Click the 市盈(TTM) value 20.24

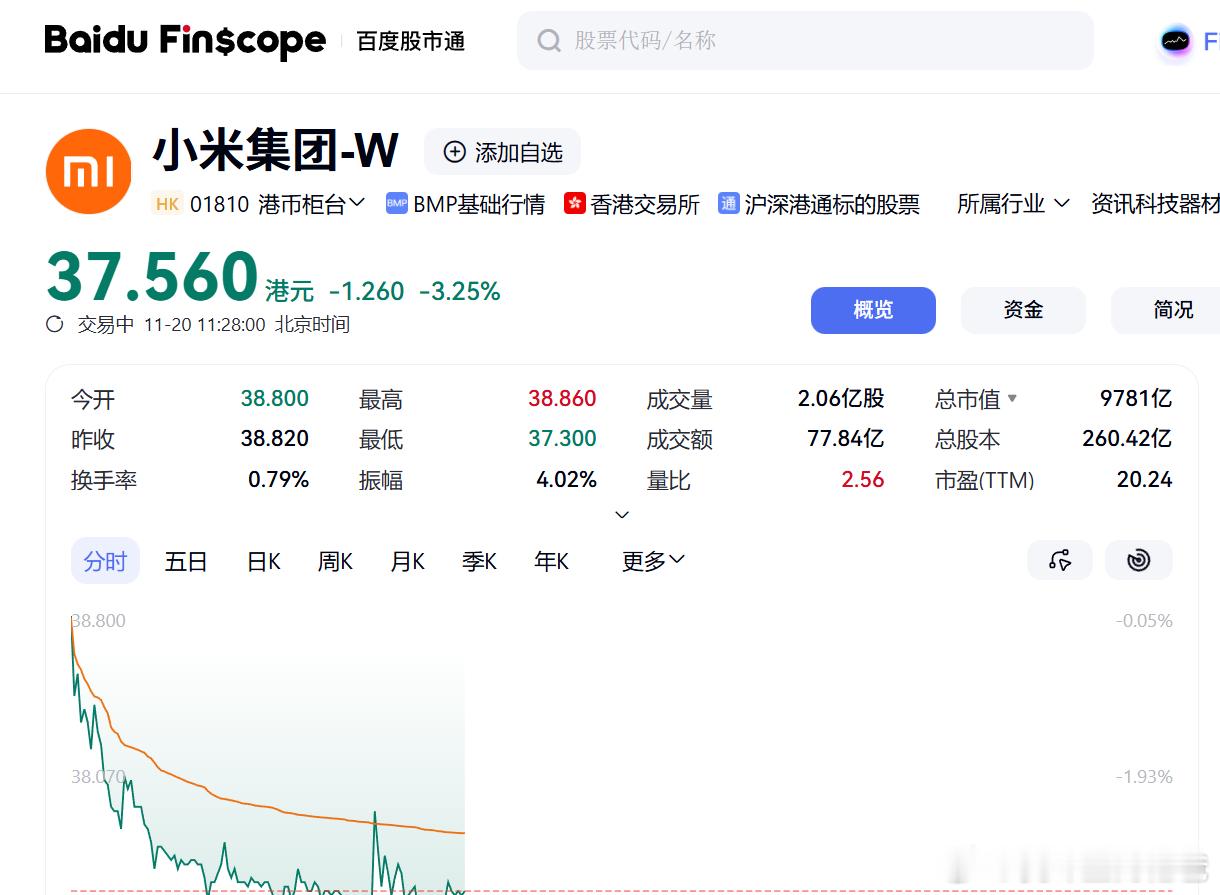pyautogui.click(x=1145, y=480)
